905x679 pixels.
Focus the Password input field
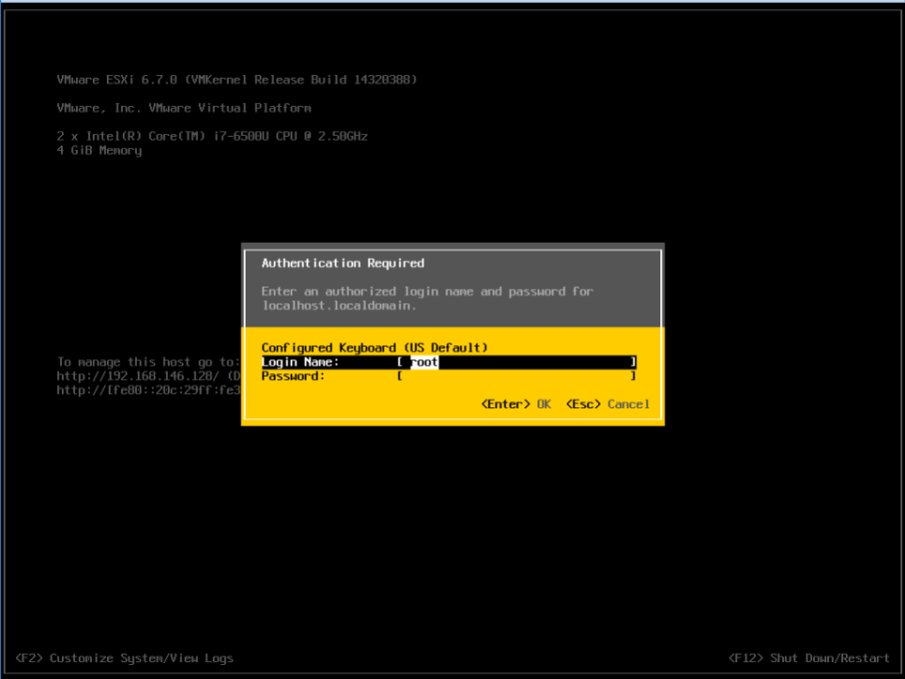point(517,376)
